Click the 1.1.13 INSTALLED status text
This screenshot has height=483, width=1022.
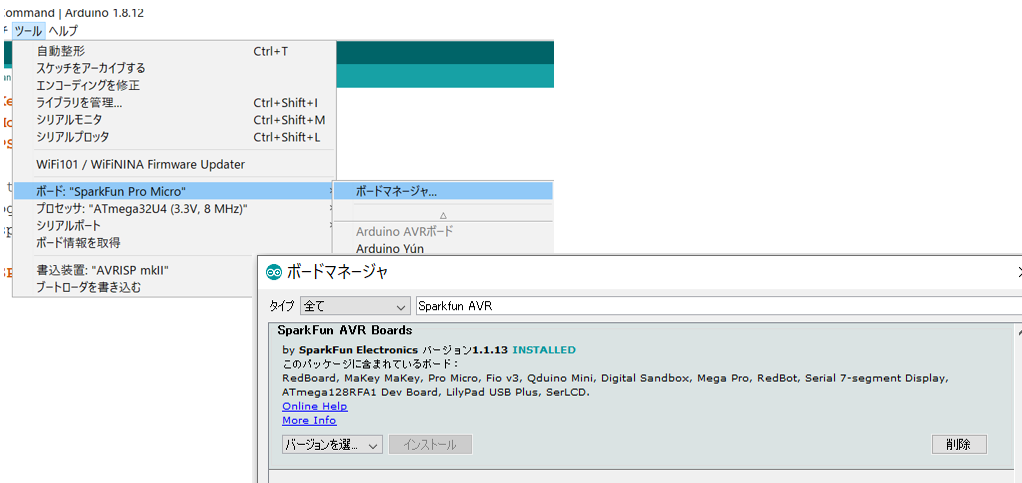pos(525,350)
